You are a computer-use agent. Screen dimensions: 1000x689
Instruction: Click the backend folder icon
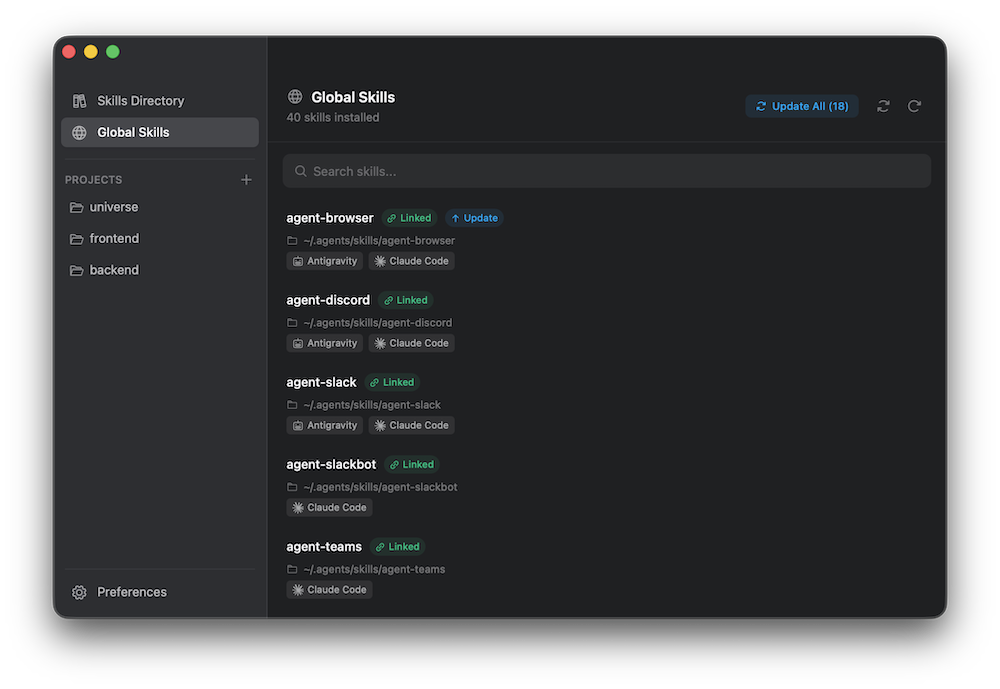pyautogui.click(x=77, y=270)
